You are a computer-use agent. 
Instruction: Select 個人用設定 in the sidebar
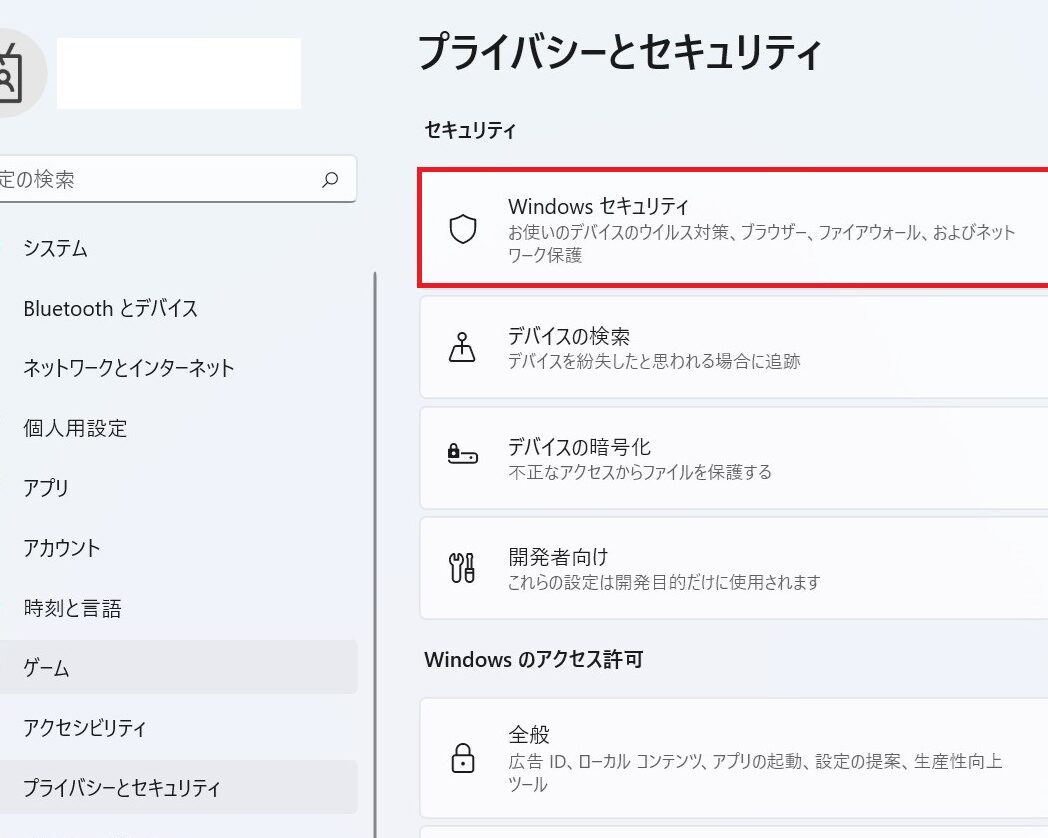178,428
